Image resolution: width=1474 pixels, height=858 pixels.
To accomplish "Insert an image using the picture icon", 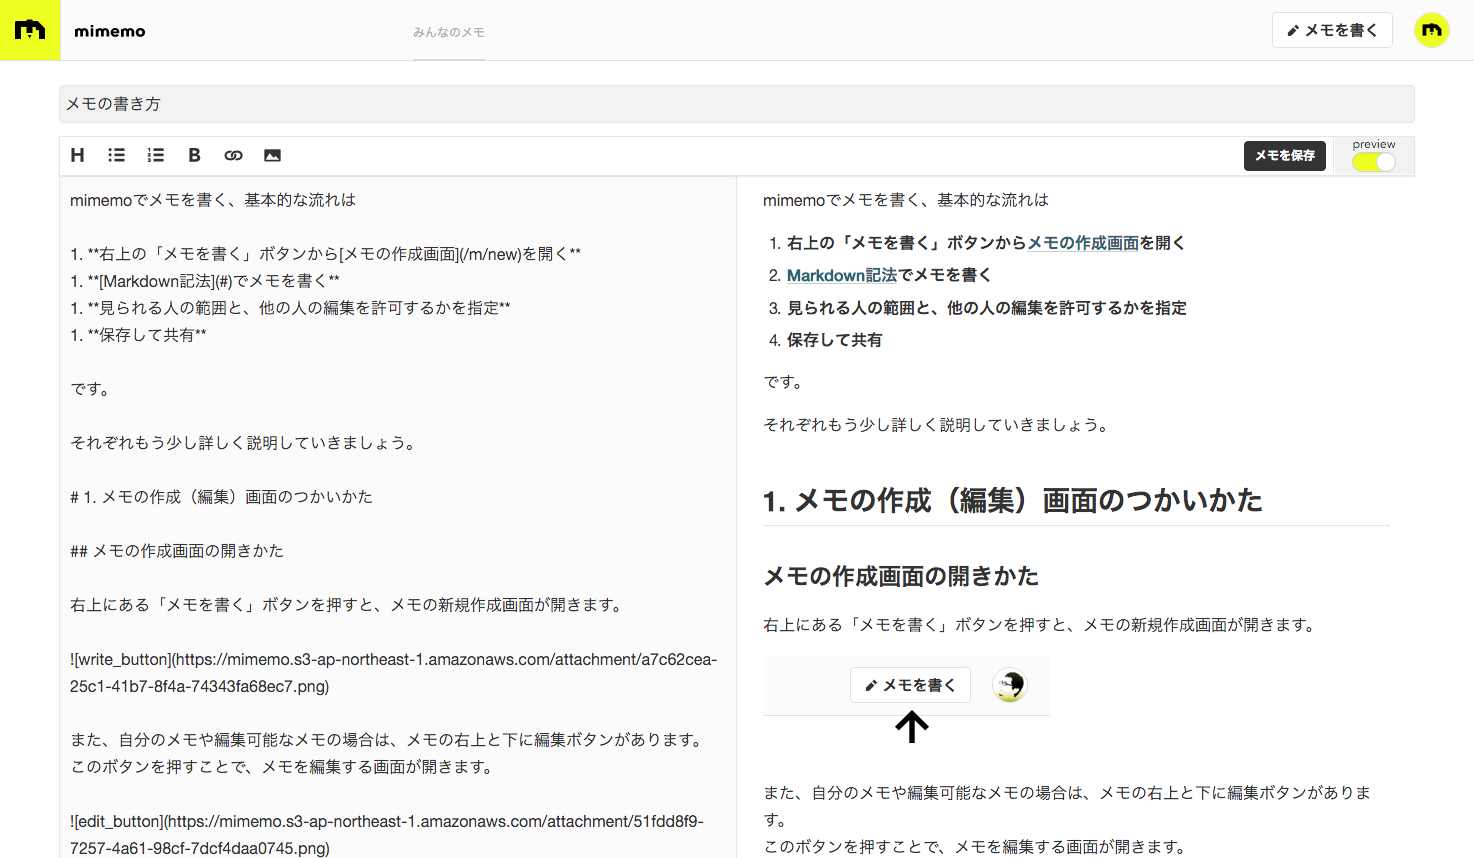I will pyautogui.click(x=272, y=155).
